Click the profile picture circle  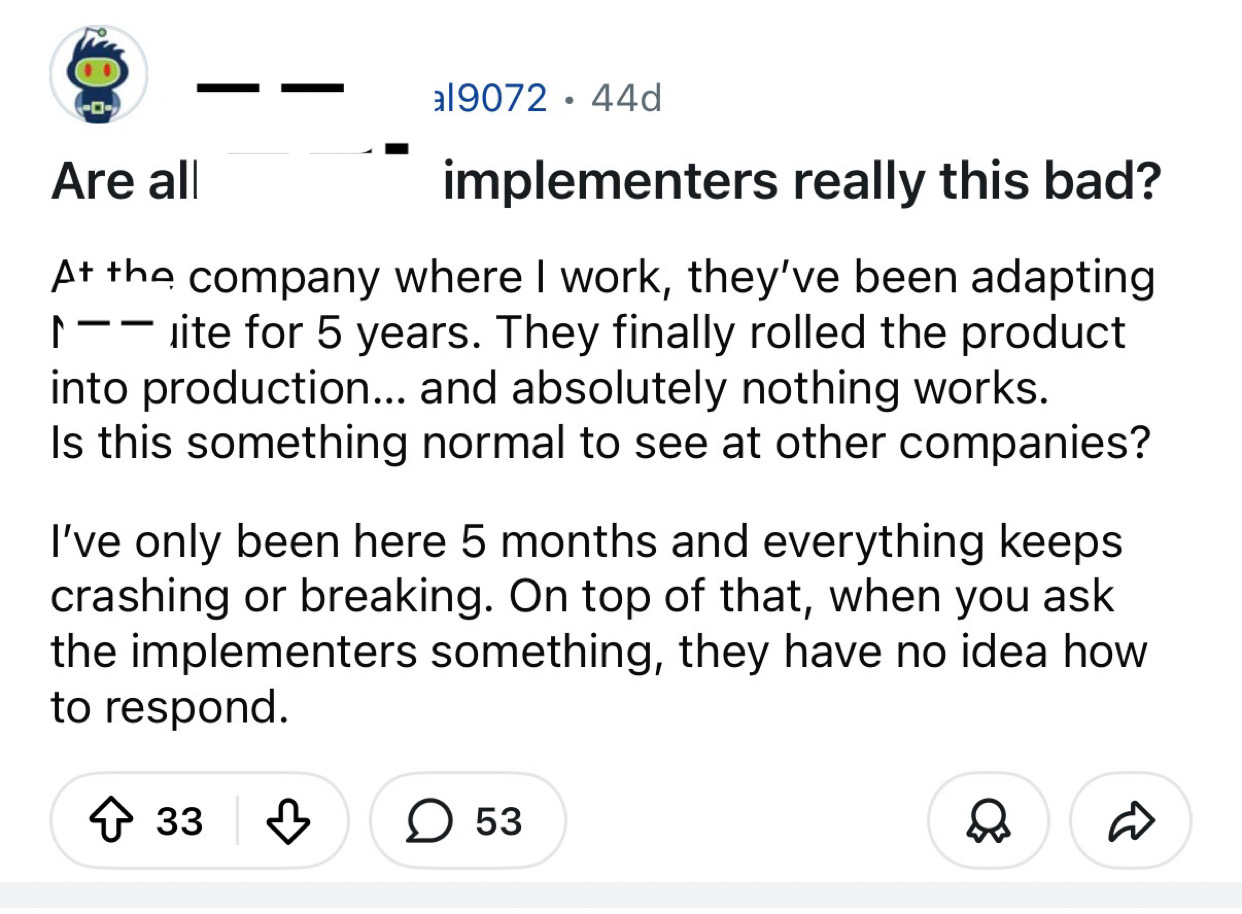[99, 74]
